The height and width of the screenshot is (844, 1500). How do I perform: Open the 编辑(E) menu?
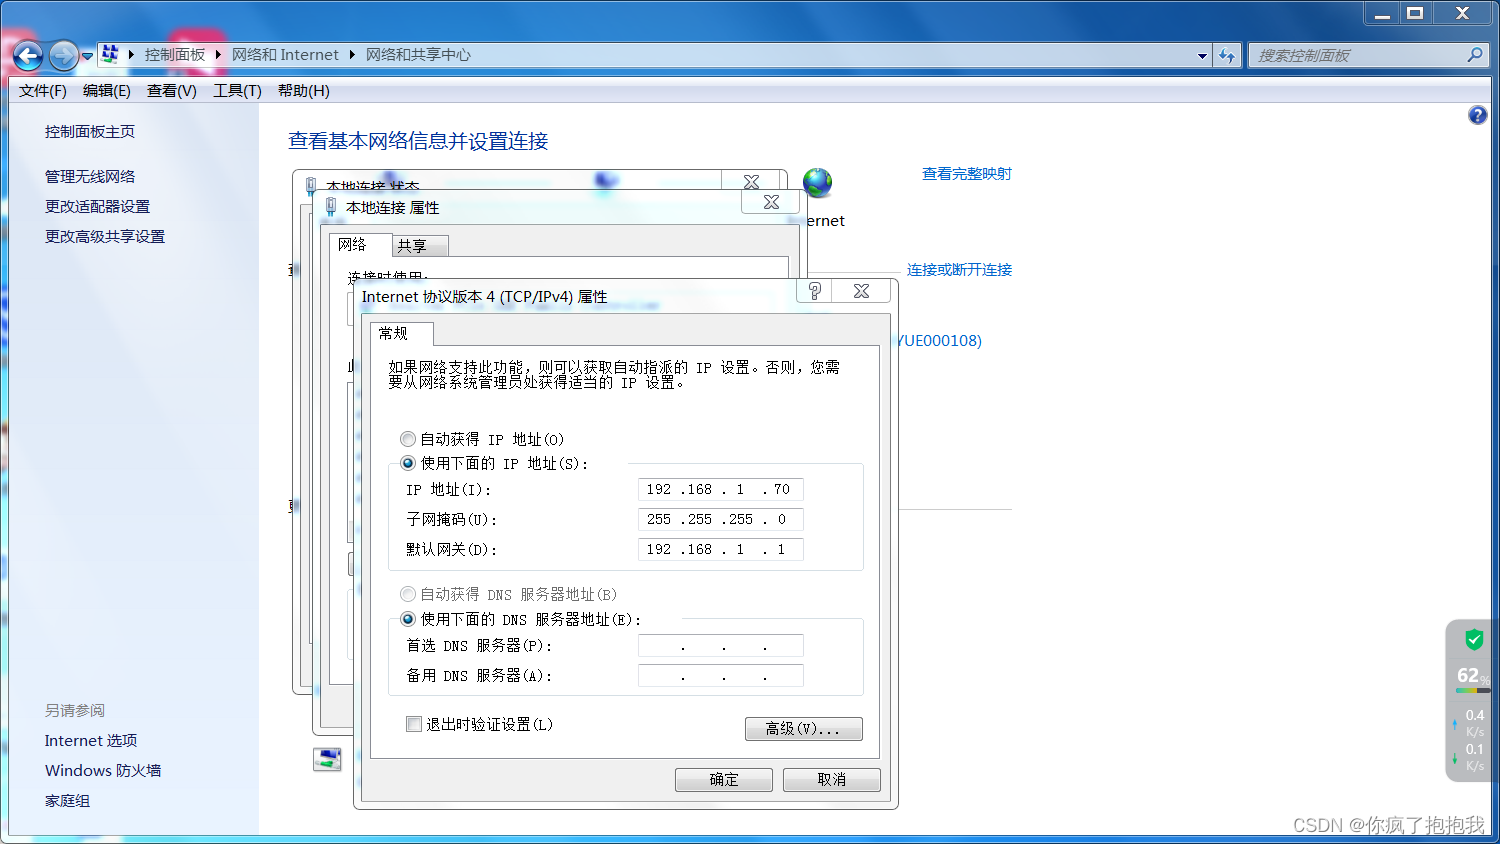(x=107, y=91)
